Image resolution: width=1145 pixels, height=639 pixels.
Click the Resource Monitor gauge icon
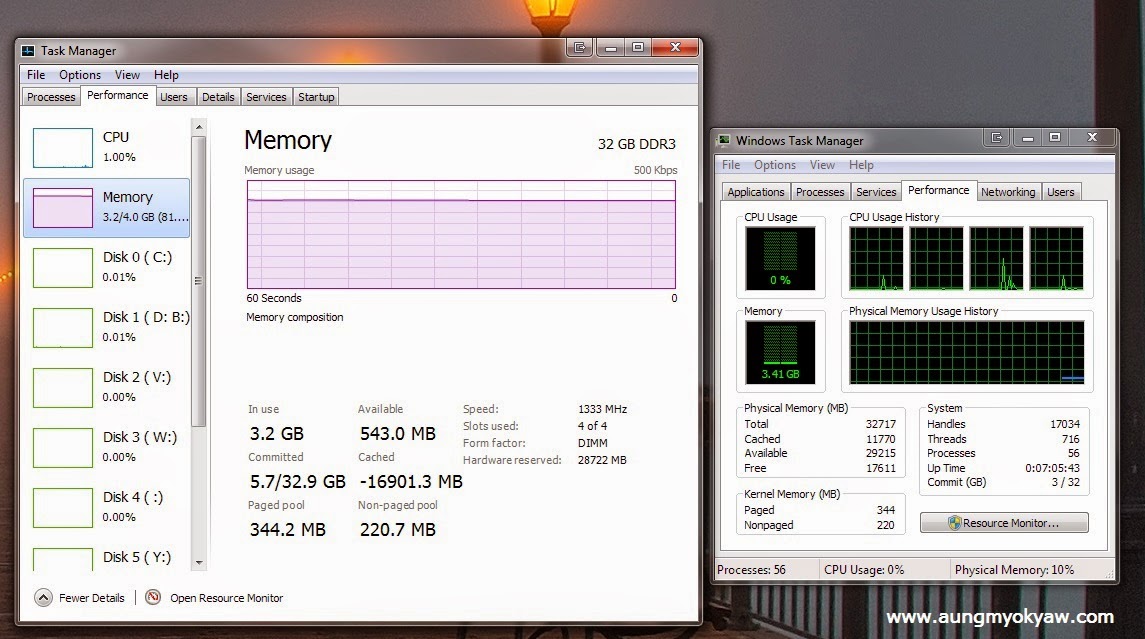click(153, 597)
